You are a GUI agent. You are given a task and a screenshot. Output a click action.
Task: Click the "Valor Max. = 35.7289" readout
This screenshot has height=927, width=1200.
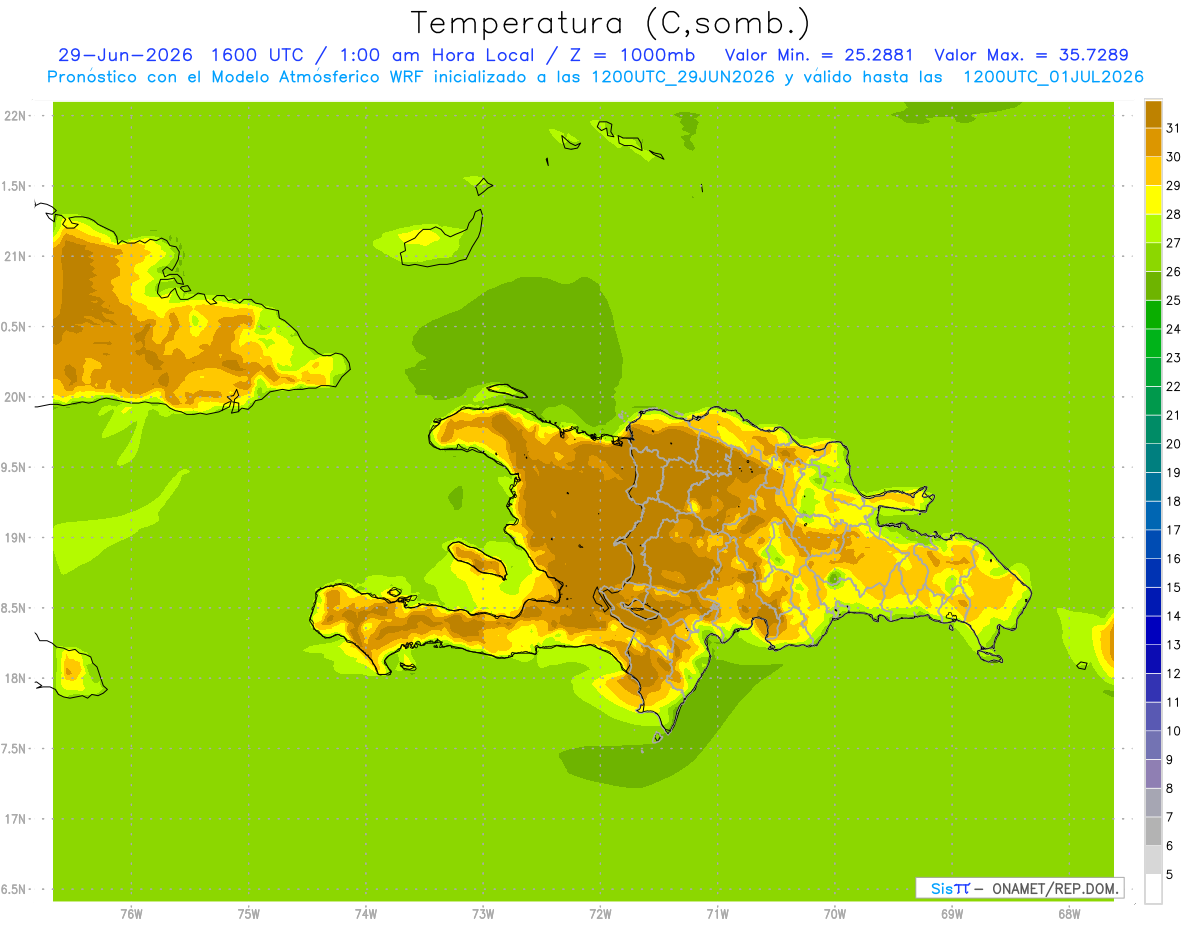tap(1031, 55)
